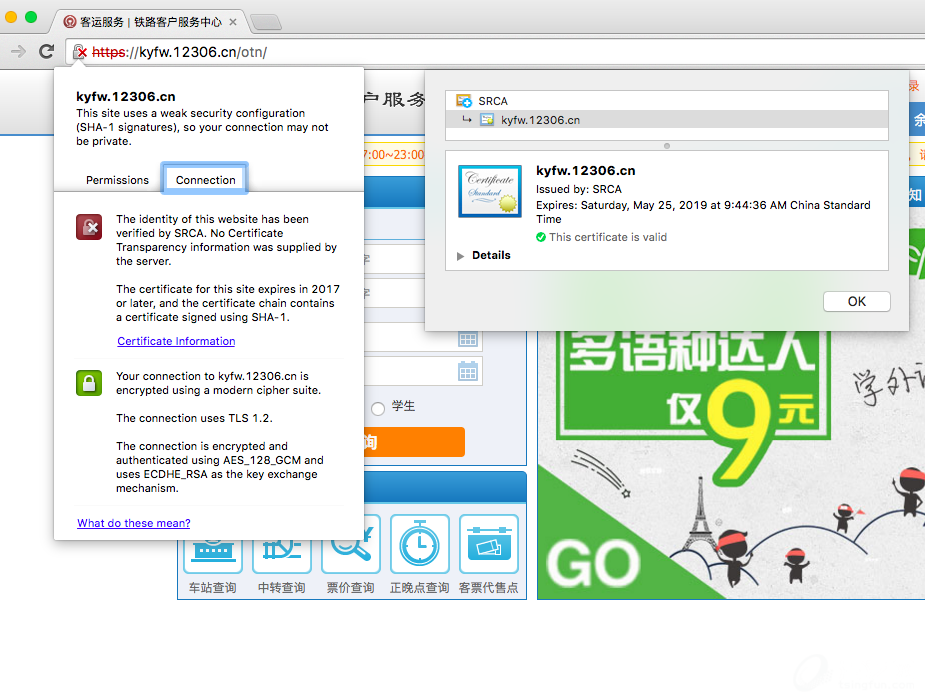
Task: Click OK to close certificate dialog
Action: click(x=856, y=301)
